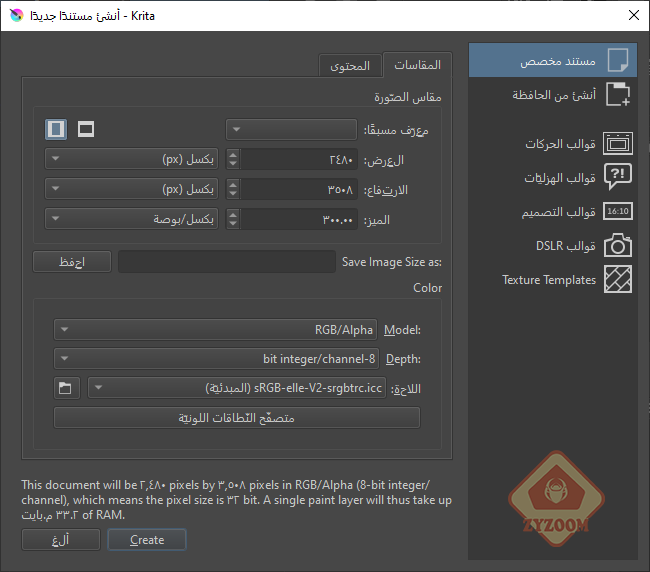This screenshot has width=650, height=572.
Task: Click the ألغِ cancel button
Action: click(61, 540)
